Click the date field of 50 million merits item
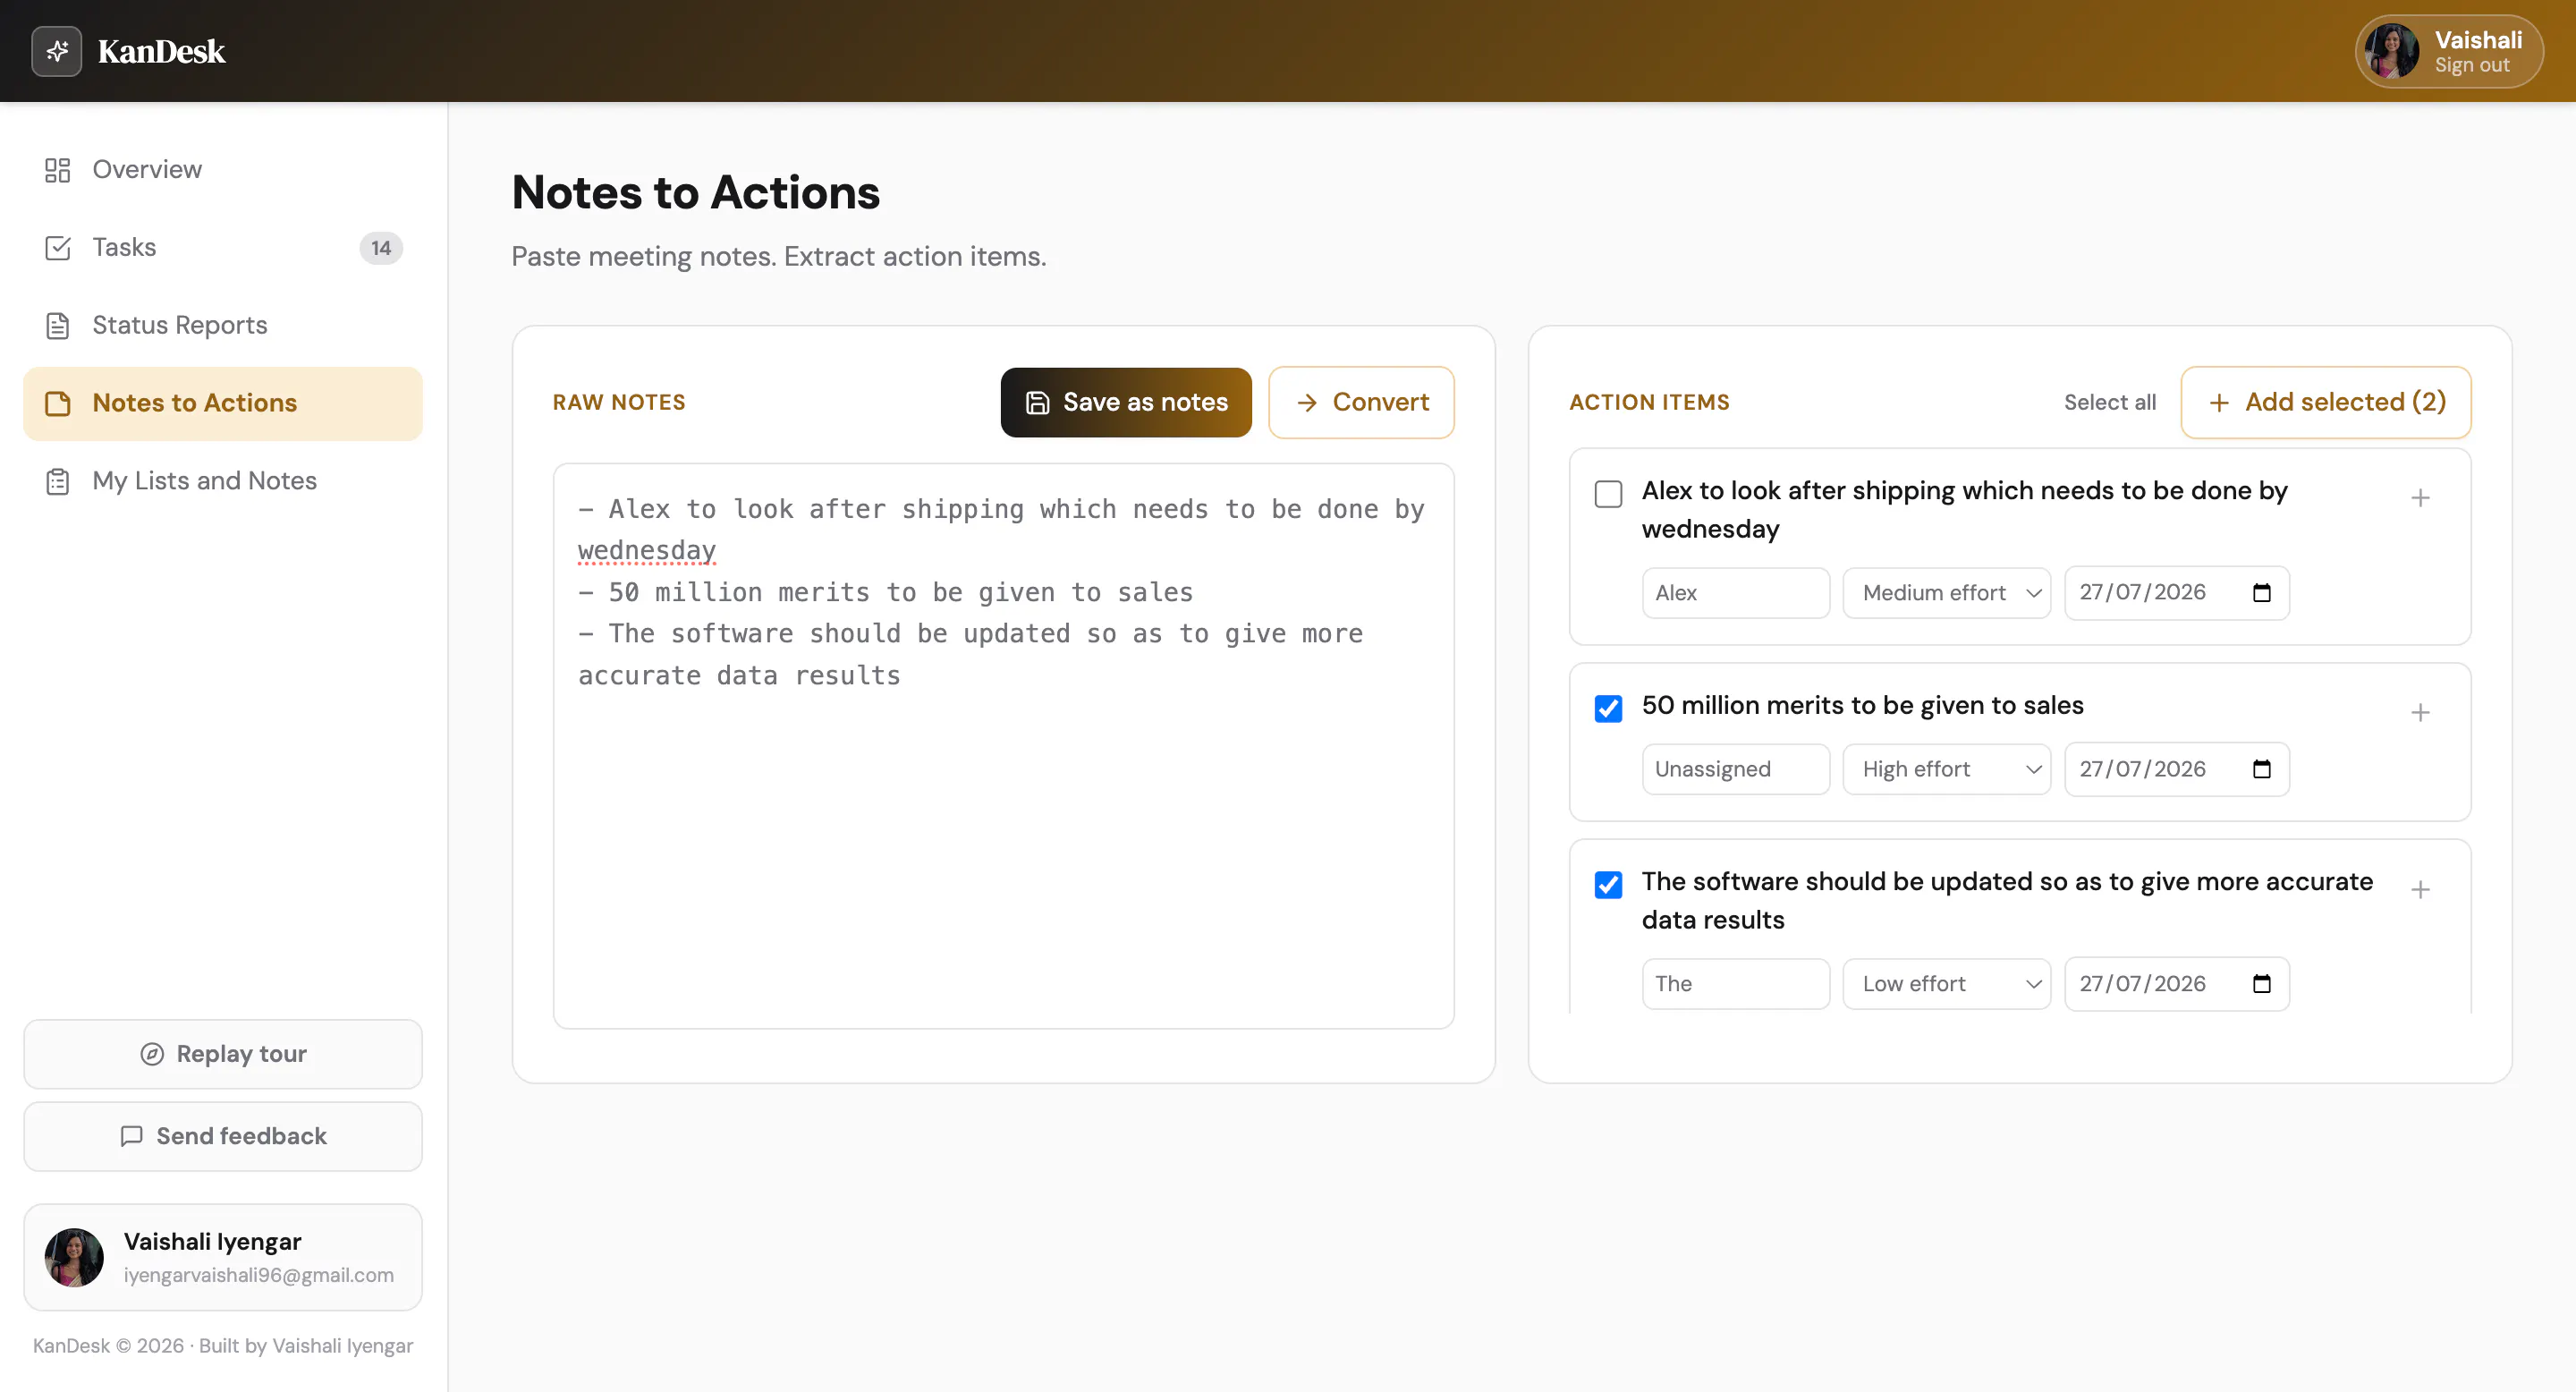The width and height of the screenshot is (2576, 1392). (2176, 769)
